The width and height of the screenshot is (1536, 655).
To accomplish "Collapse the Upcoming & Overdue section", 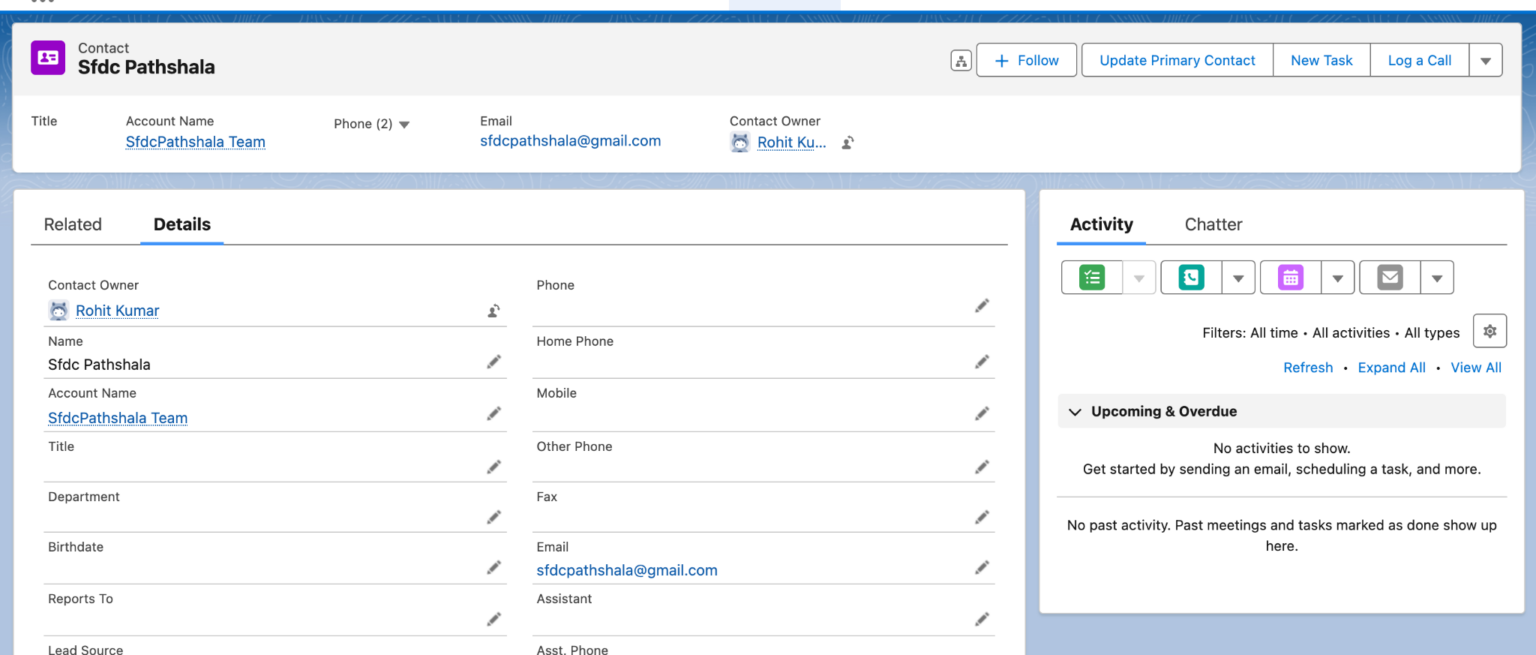I will pyautogui.click(x=1074, y=411).
